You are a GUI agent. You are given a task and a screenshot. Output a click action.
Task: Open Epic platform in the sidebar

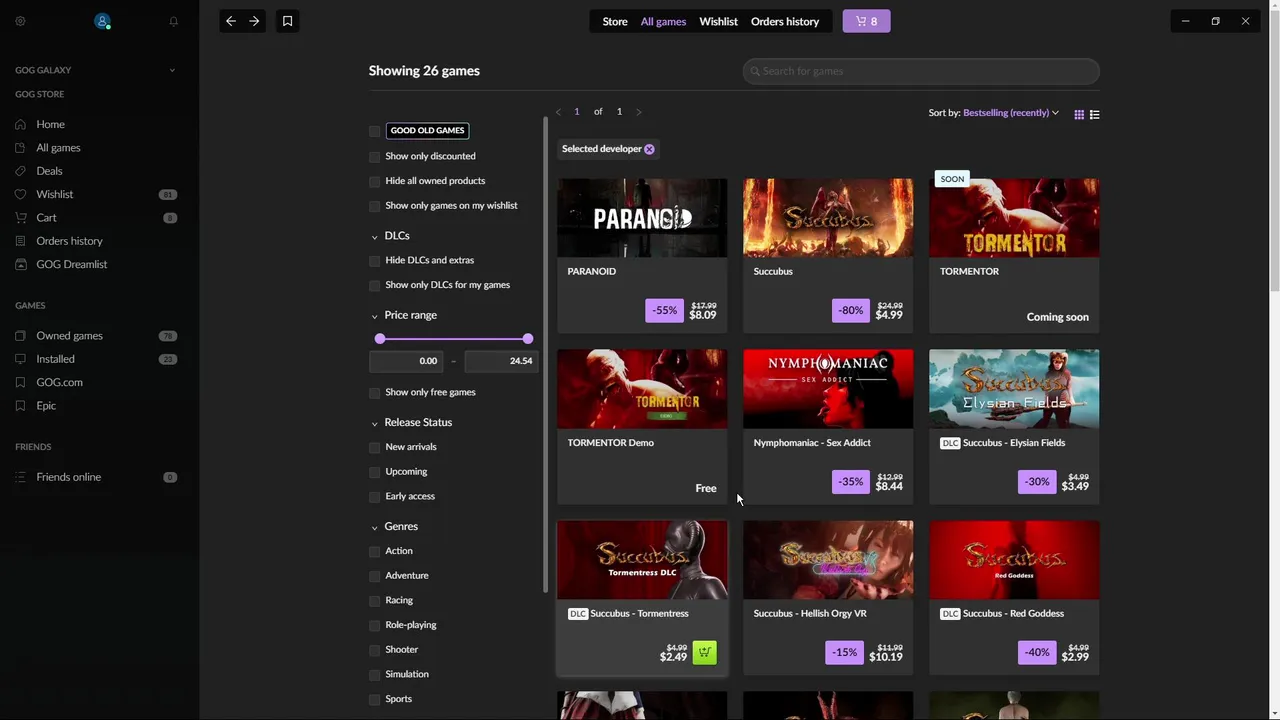(46, 405)
